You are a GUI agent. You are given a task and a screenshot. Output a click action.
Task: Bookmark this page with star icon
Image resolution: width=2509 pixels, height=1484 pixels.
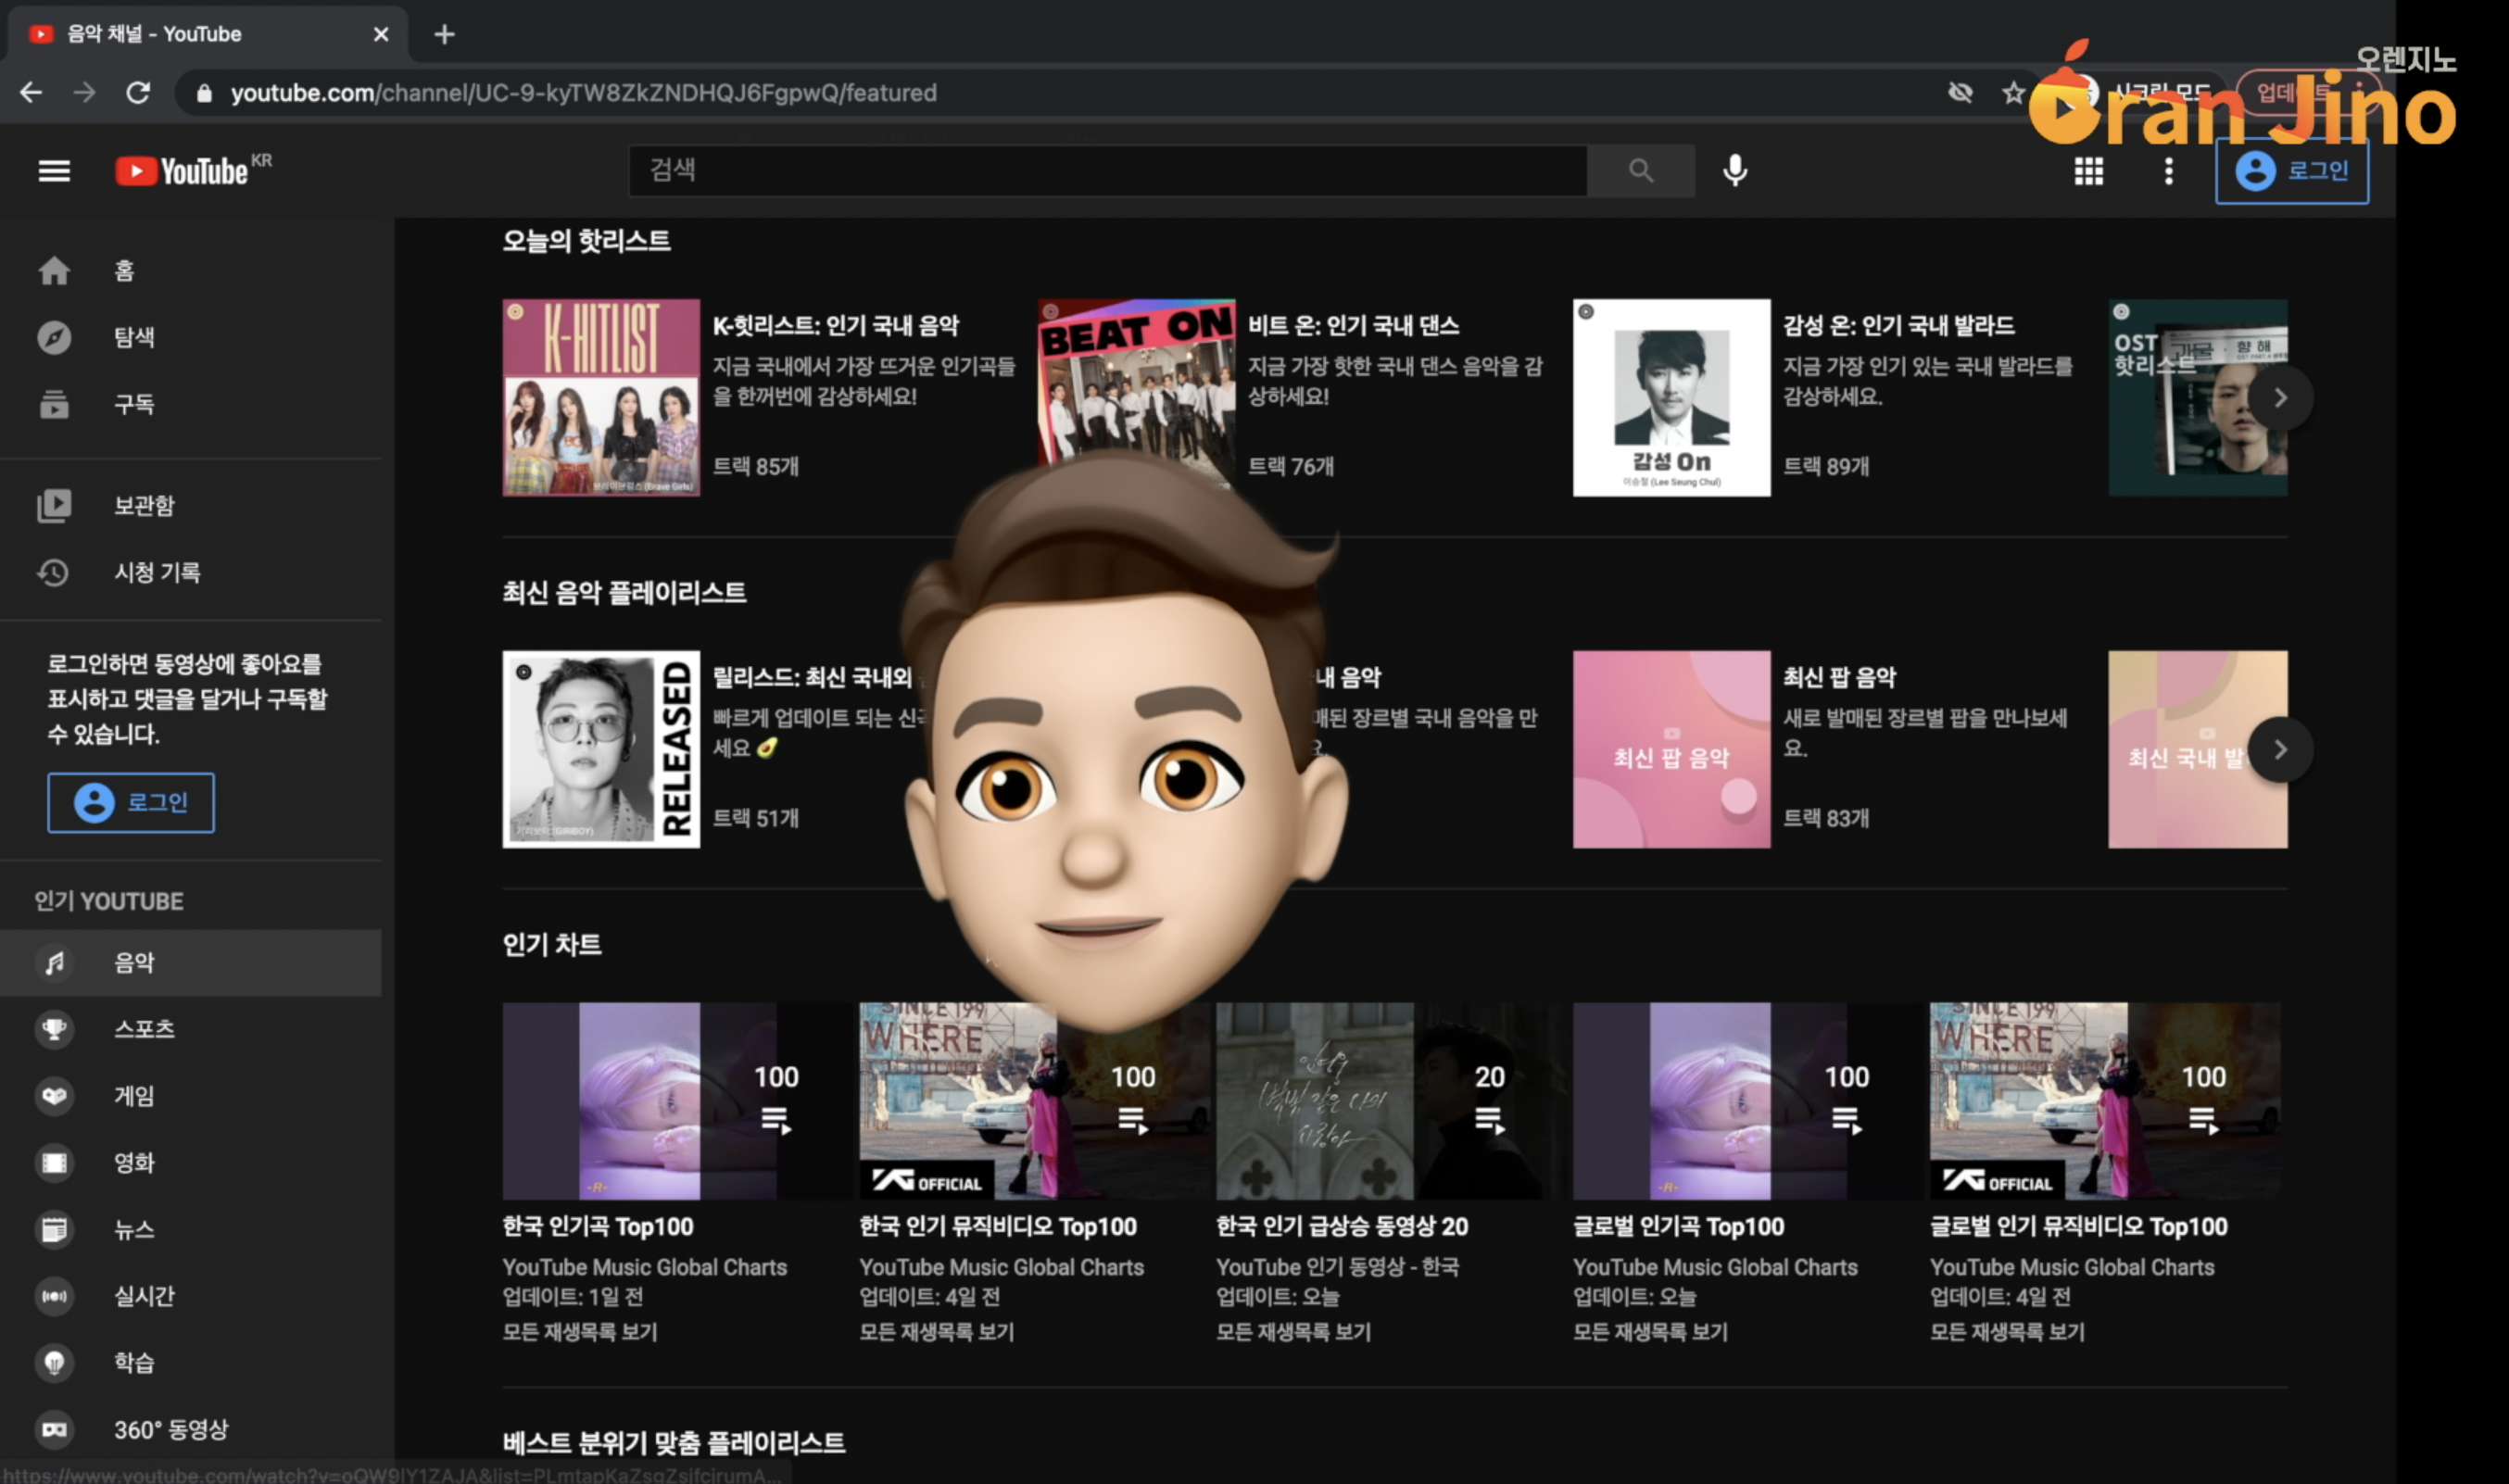coord(2013,93)
